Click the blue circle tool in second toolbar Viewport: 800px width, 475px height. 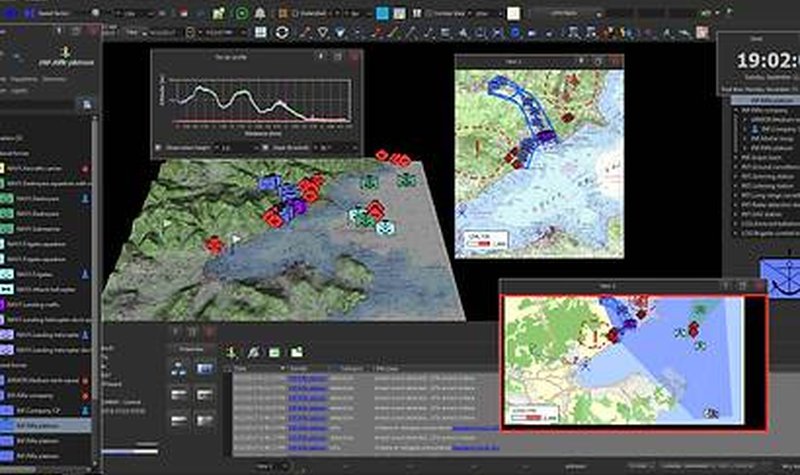point(515,33)
